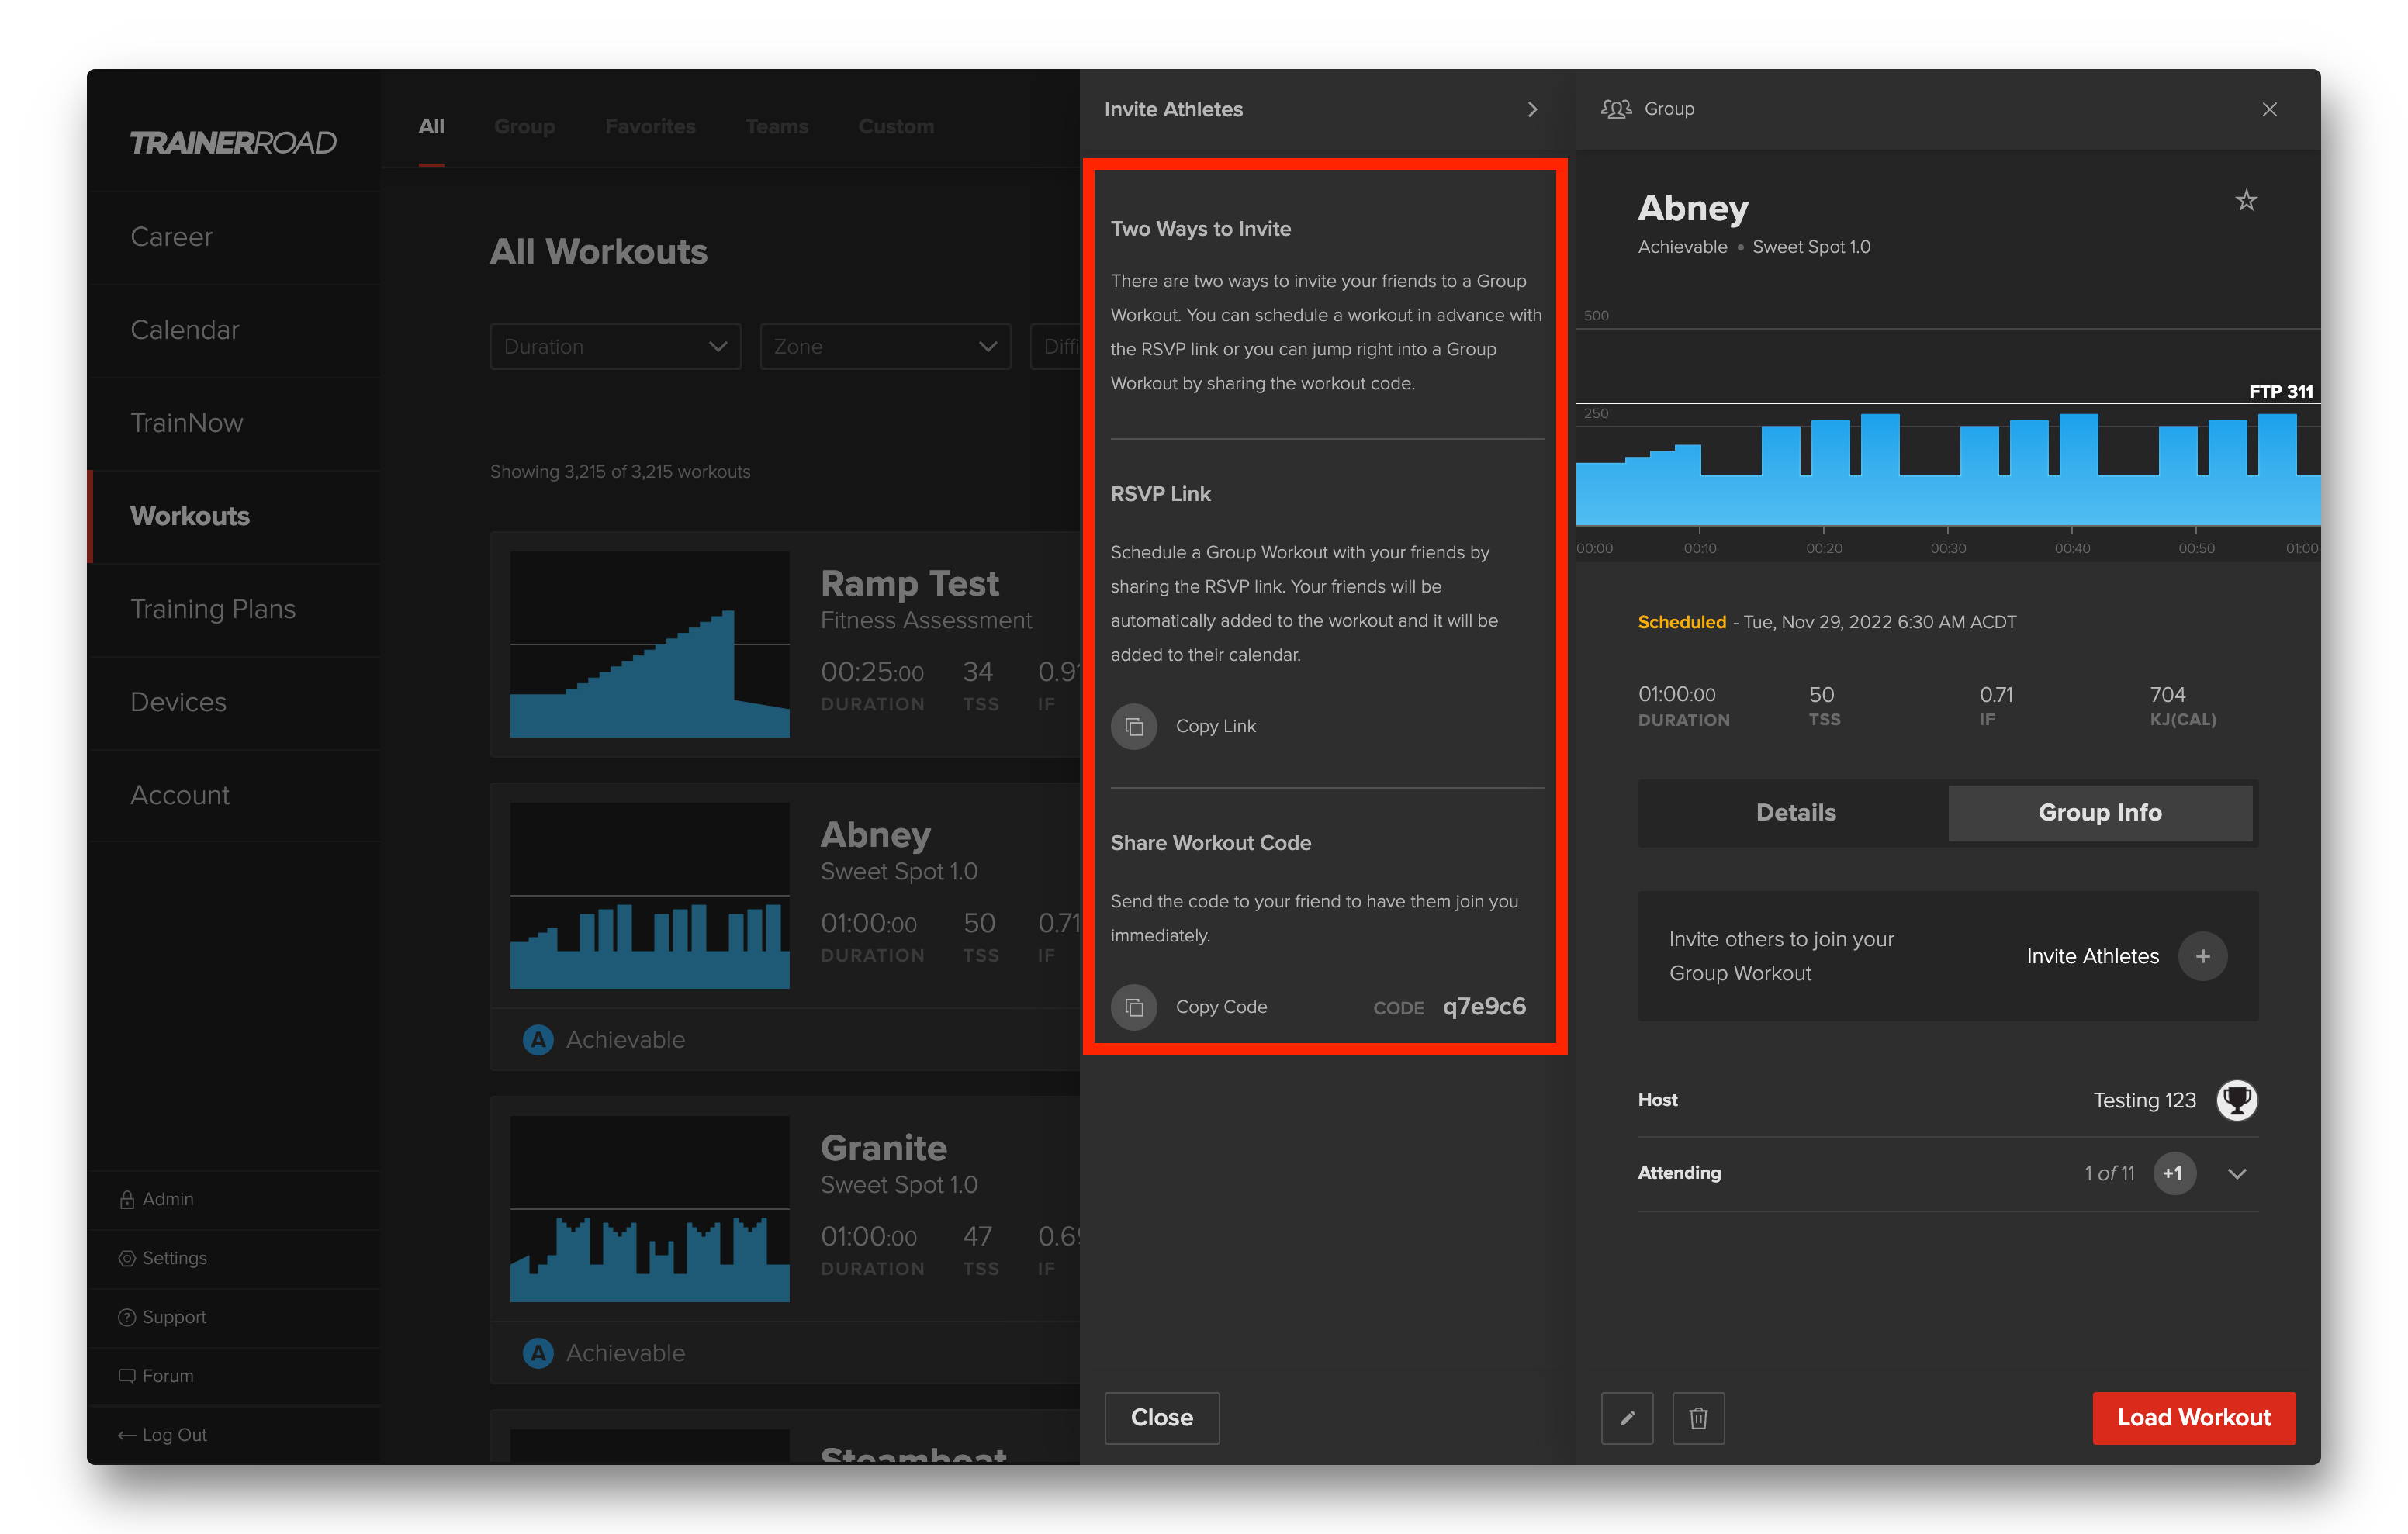The image size is (2408, 1534).
Task: Click the workout code q7e9c6
Action: point(1483,1006)
